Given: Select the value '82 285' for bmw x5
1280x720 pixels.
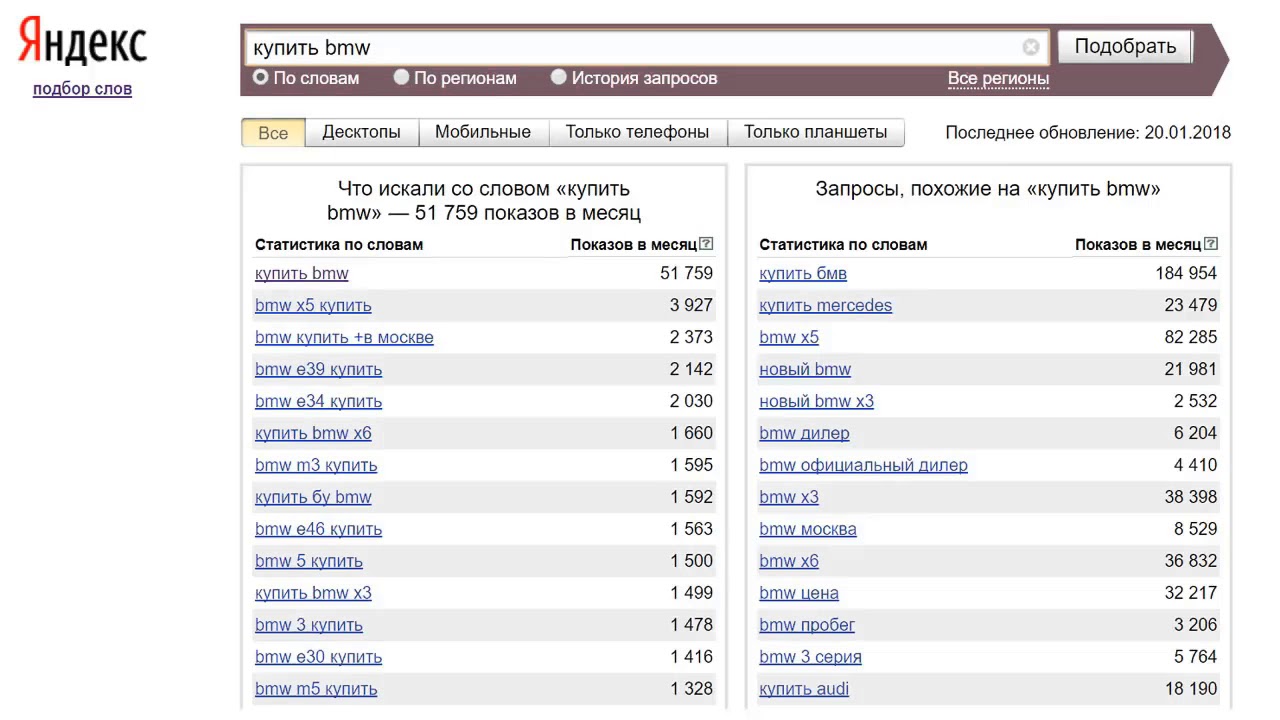Looking at the screenshot, I should pyautogui.click(x=1191, y=337).
